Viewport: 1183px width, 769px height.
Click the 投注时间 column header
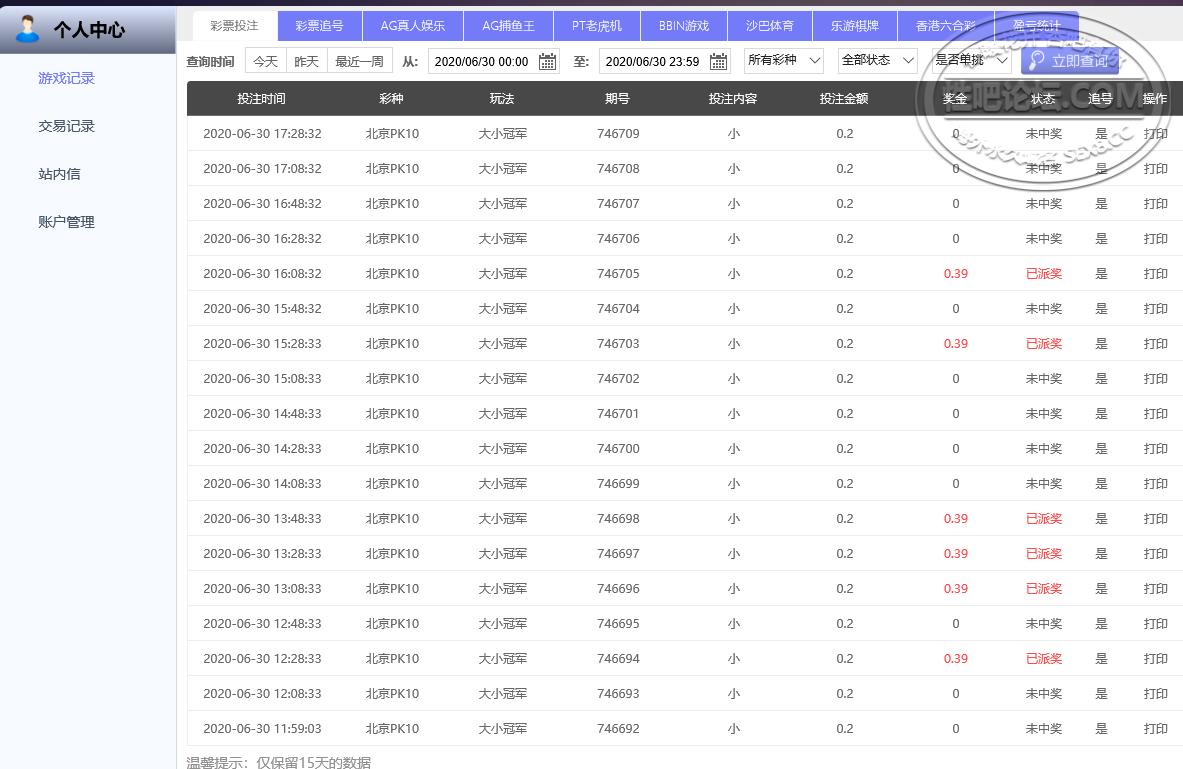coord(261,99)
